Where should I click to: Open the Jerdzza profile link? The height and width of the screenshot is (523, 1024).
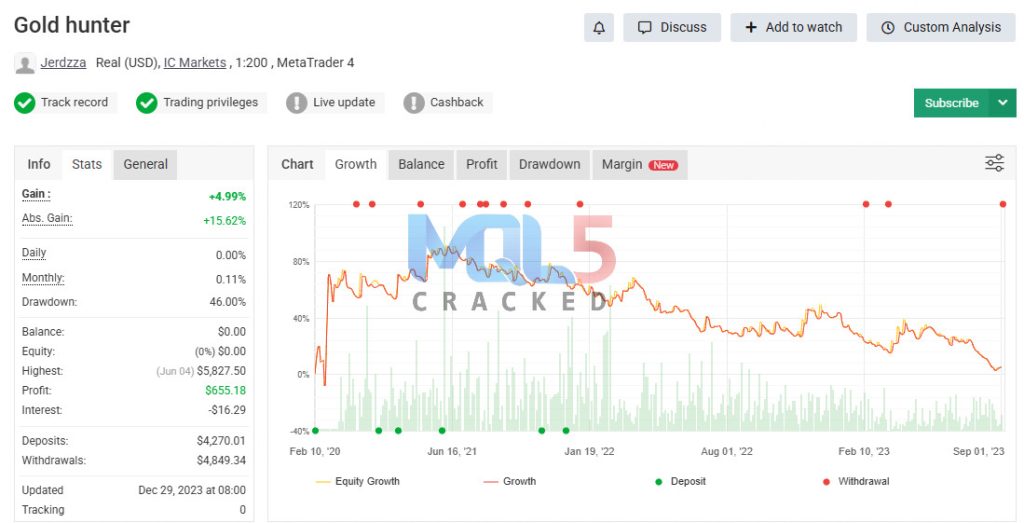[x=63, y=63]
